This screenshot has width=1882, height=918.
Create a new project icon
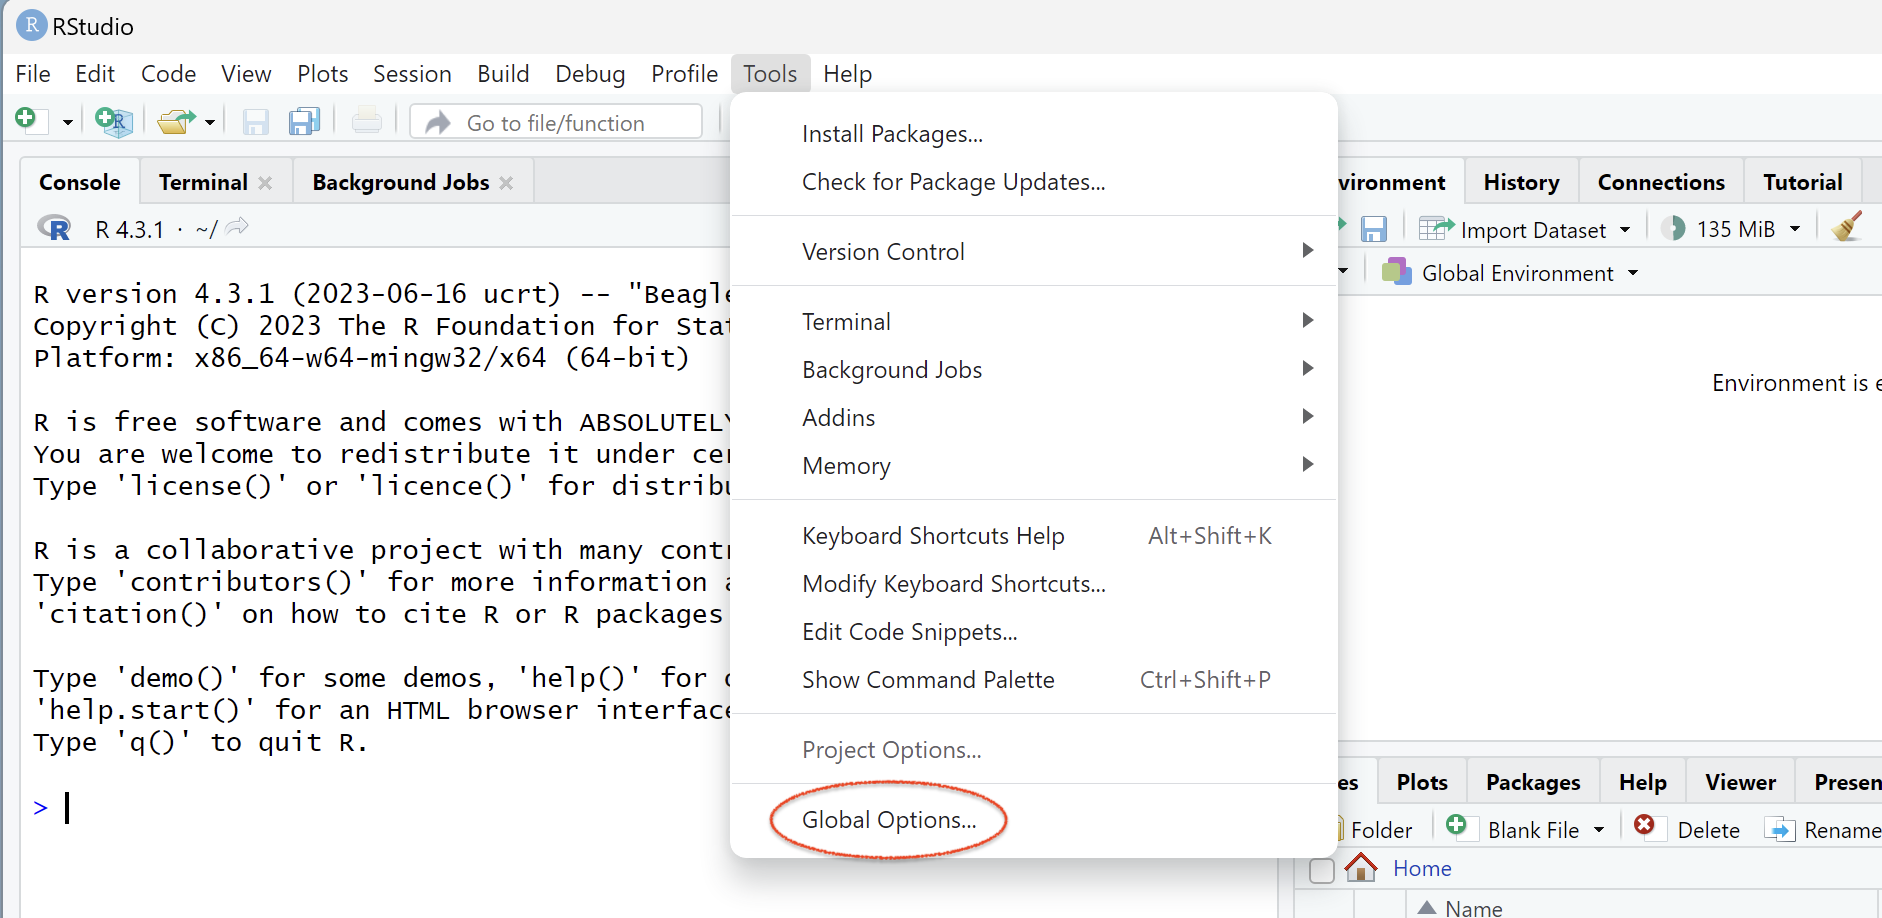(114, 122)
